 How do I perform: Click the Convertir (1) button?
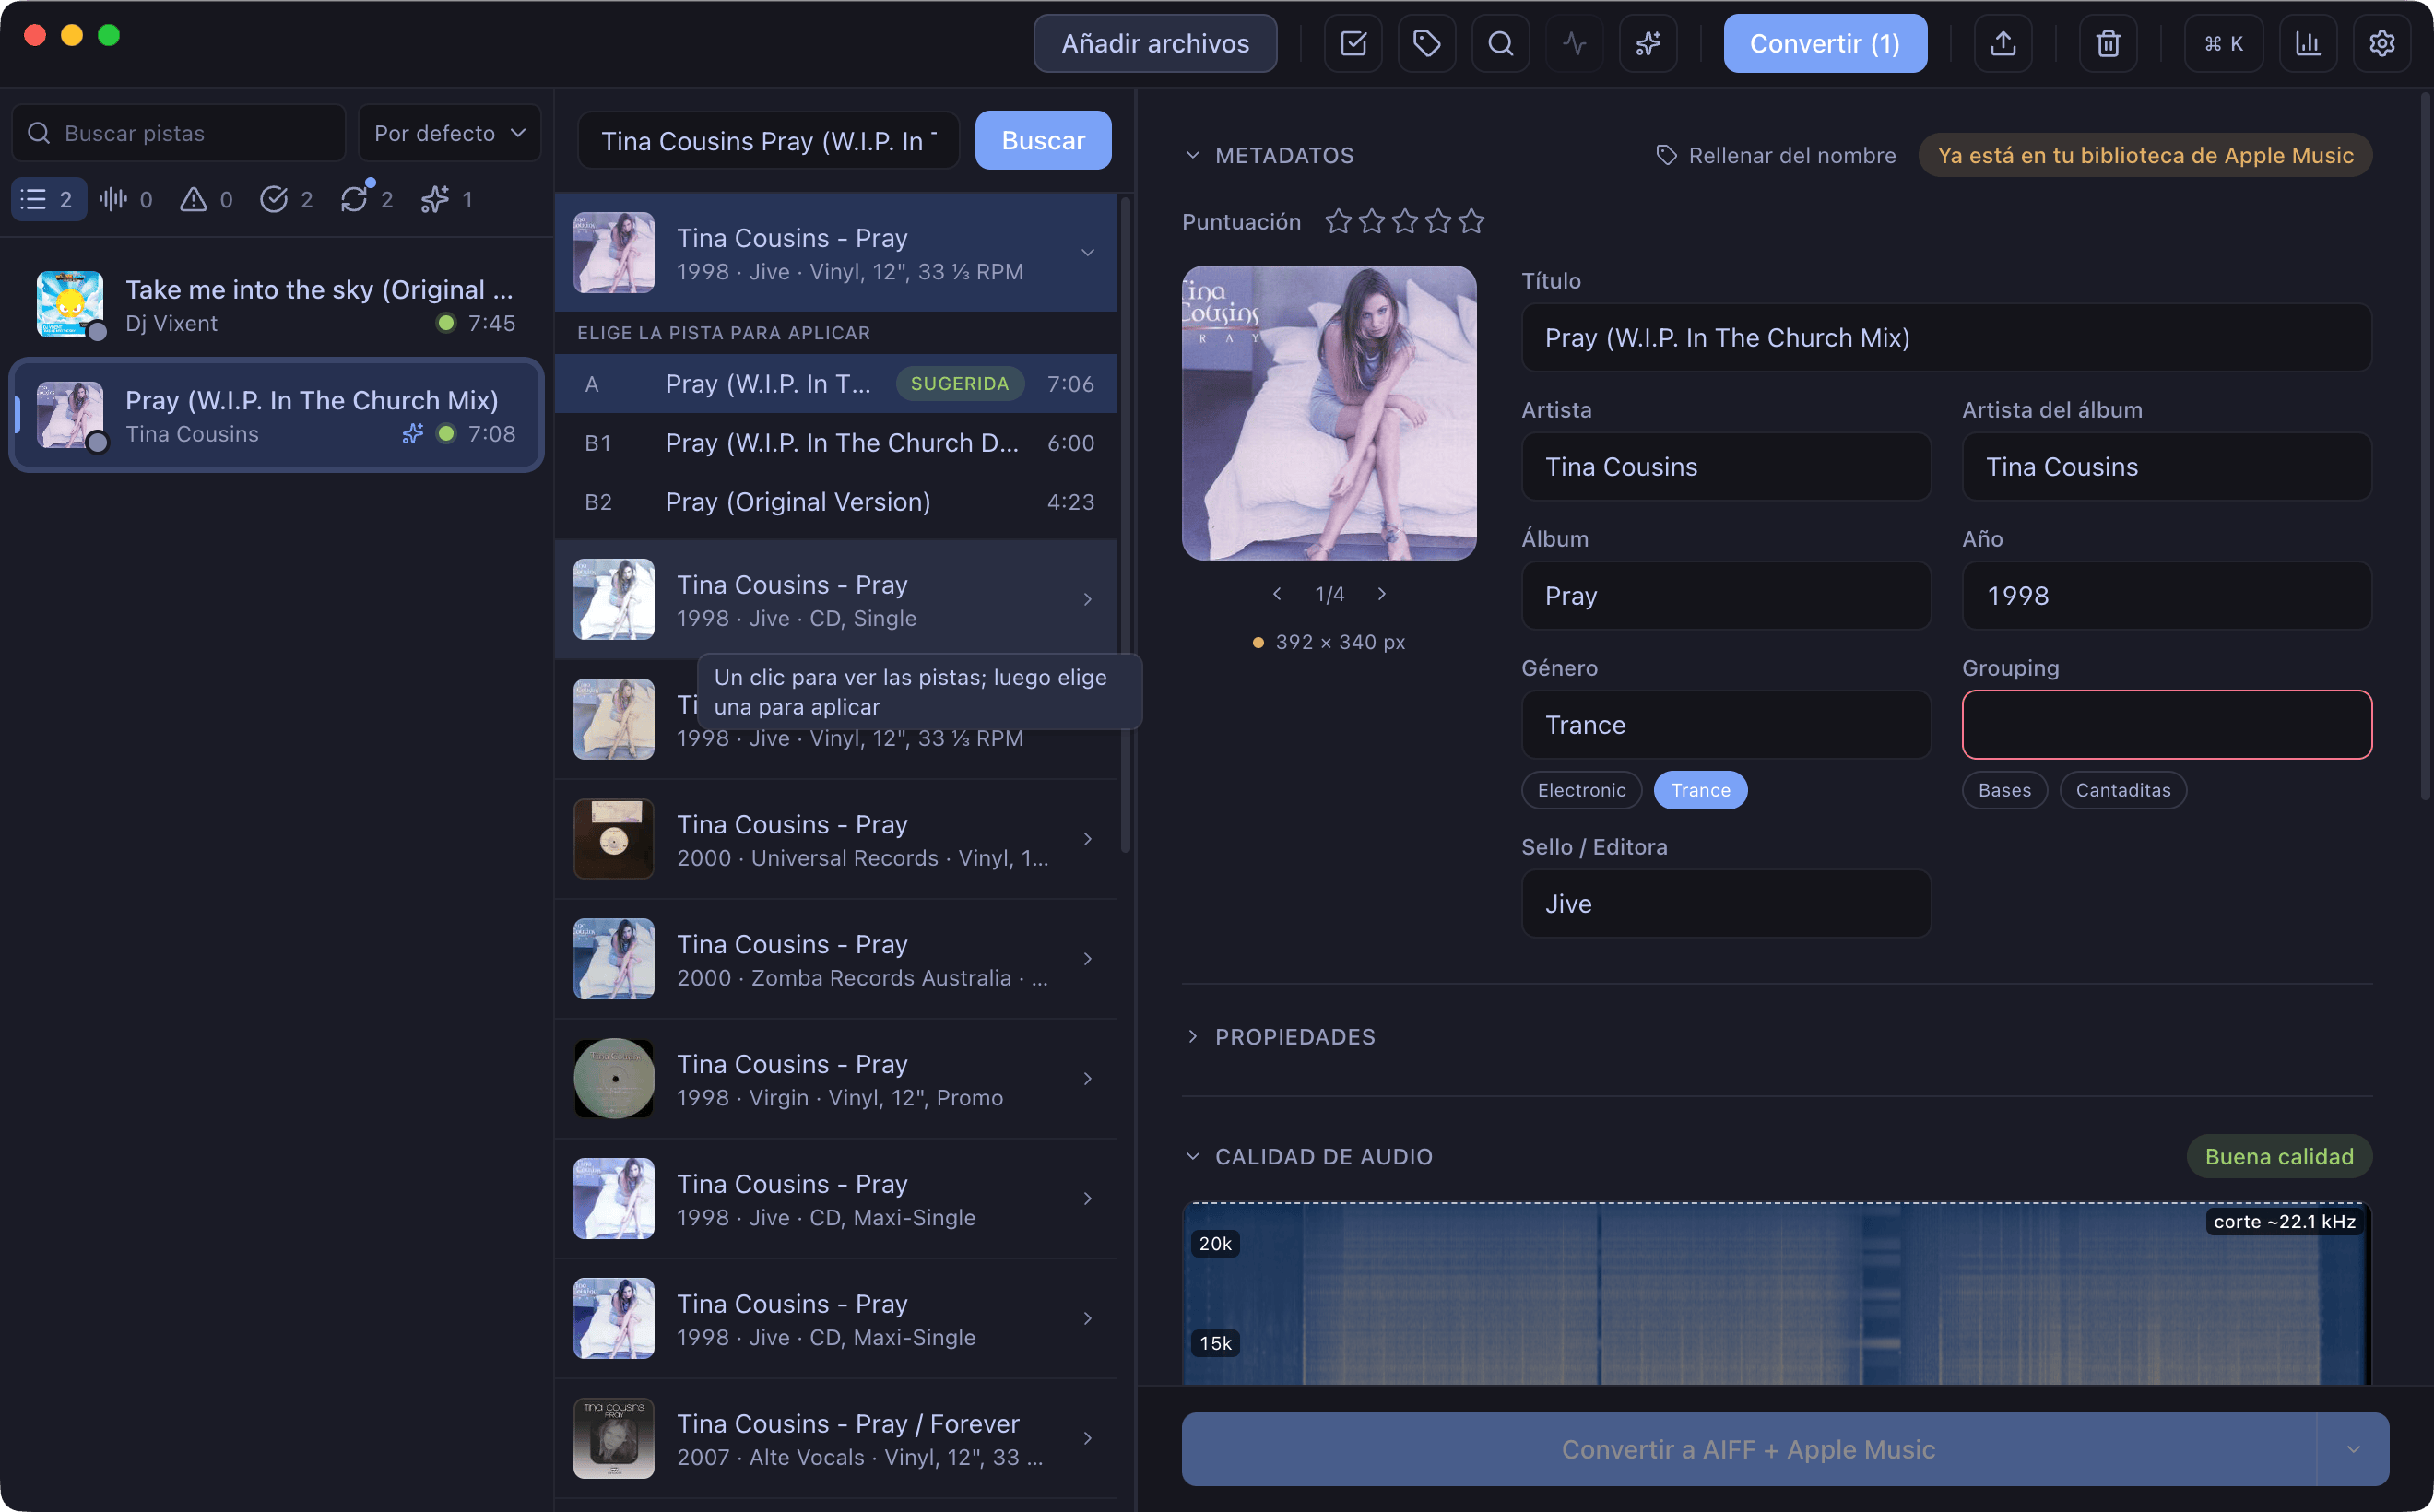tap(1825, 43)
